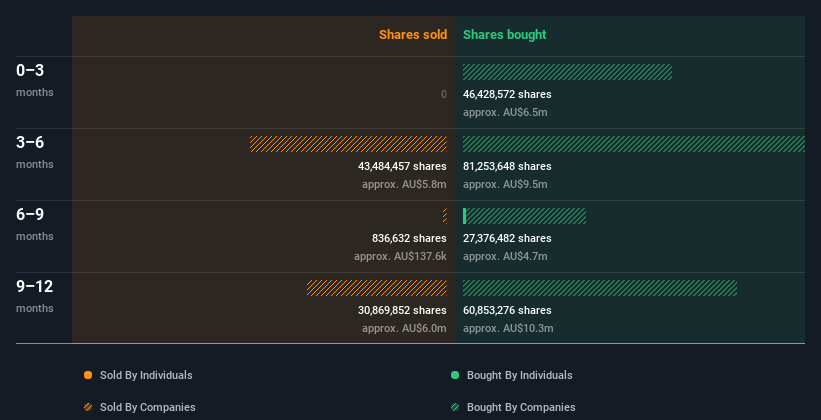This screenshot has width=821, height=420.
Task: Select the Shares bought column header
Action: [x=504, y=35]
